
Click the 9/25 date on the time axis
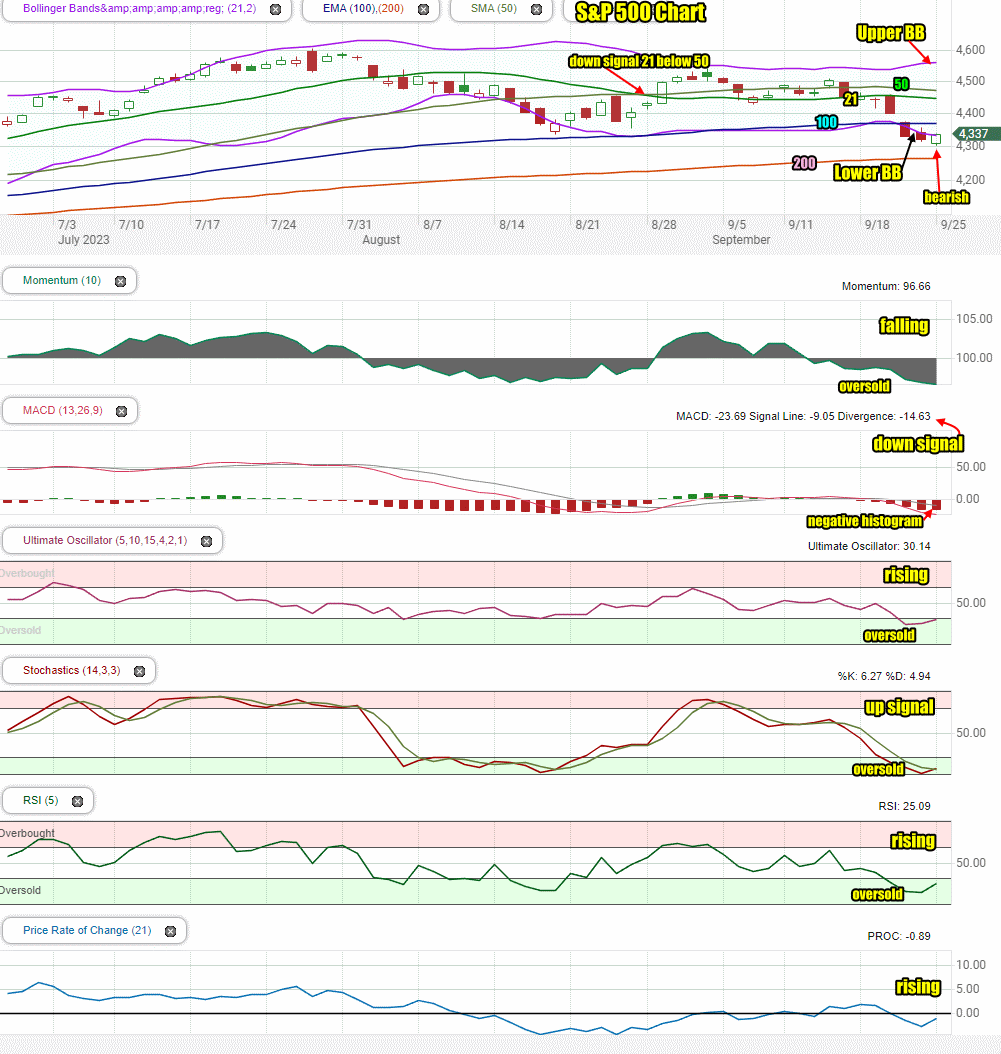click(x=953, y=225)
